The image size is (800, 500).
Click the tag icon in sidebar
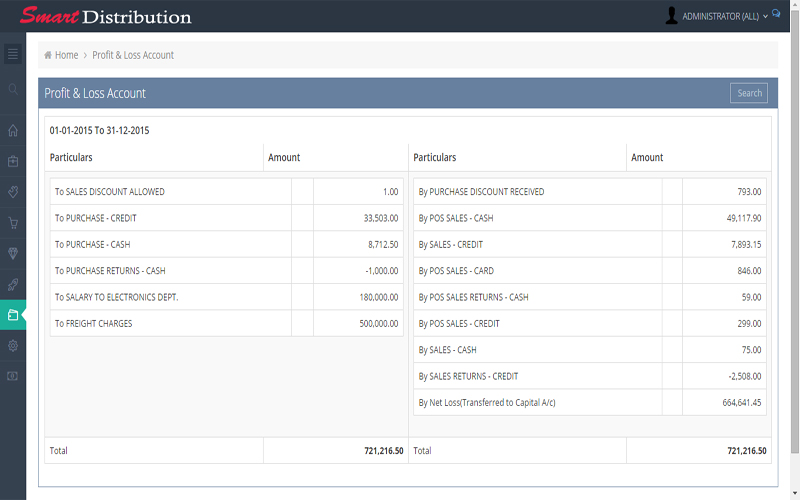point(13,192)
